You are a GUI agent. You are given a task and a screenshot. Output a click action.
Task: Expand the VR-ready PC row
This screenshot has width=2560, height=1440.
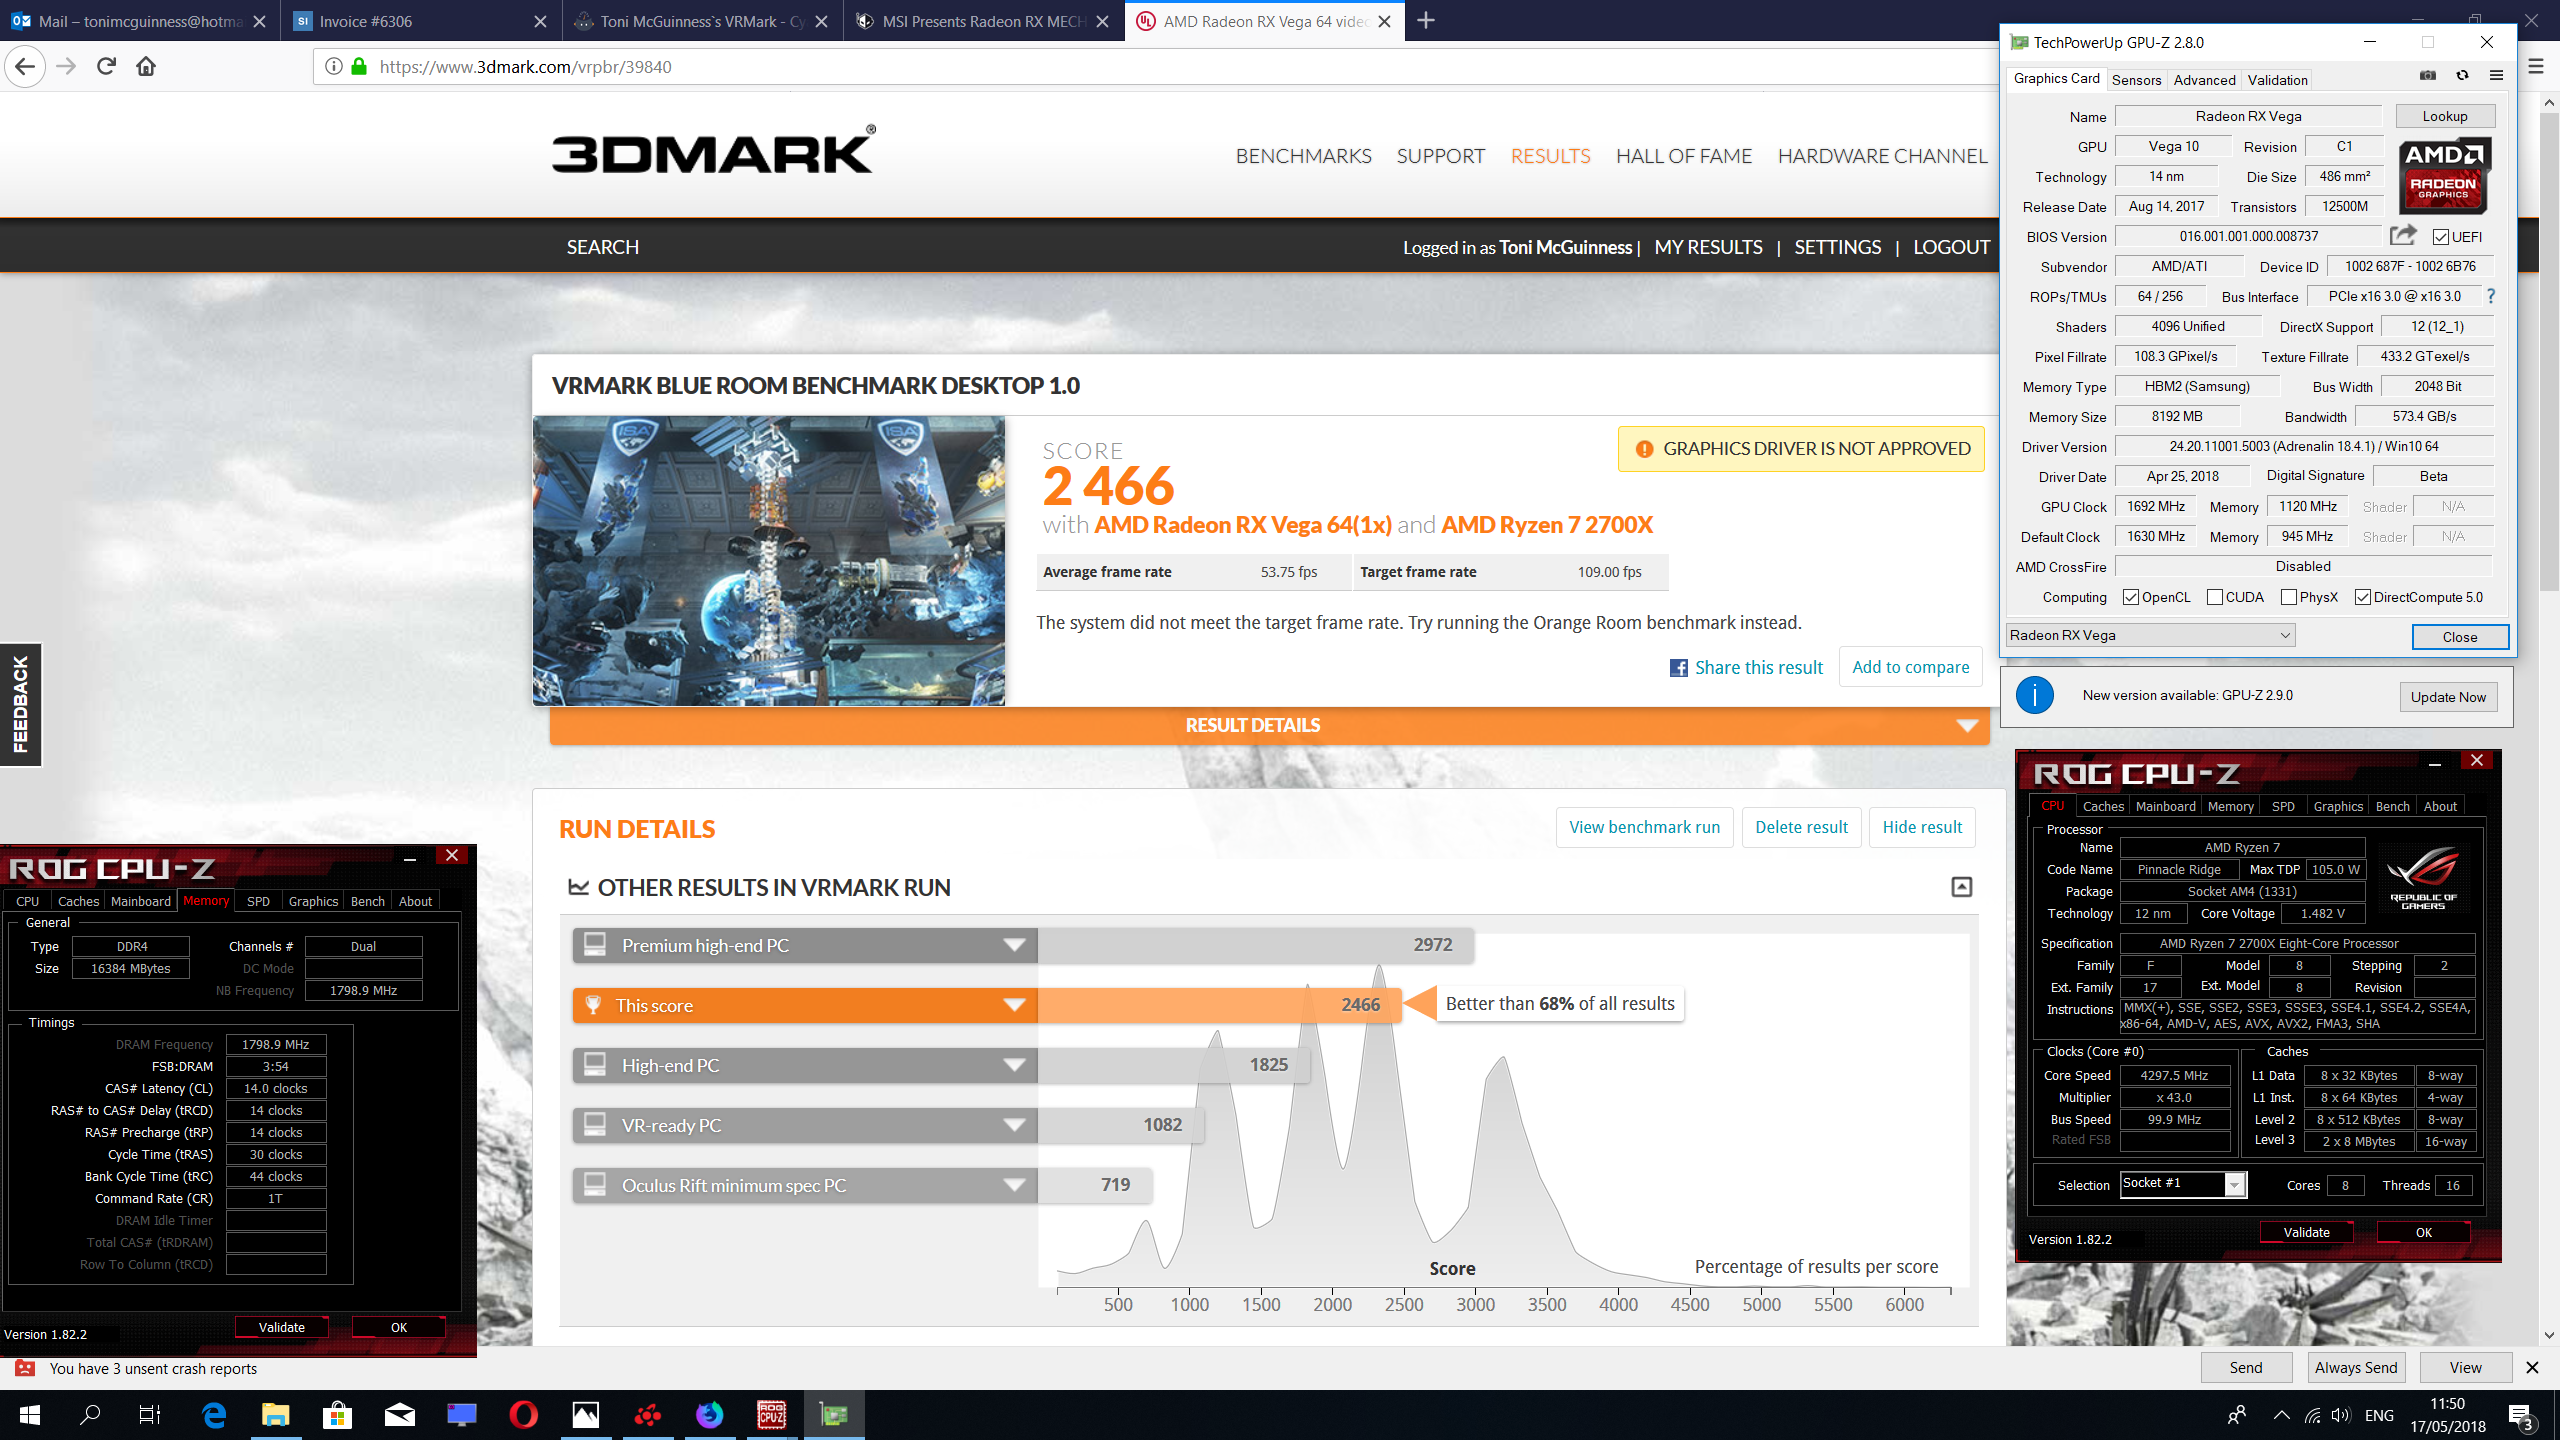click(805, 1126)
